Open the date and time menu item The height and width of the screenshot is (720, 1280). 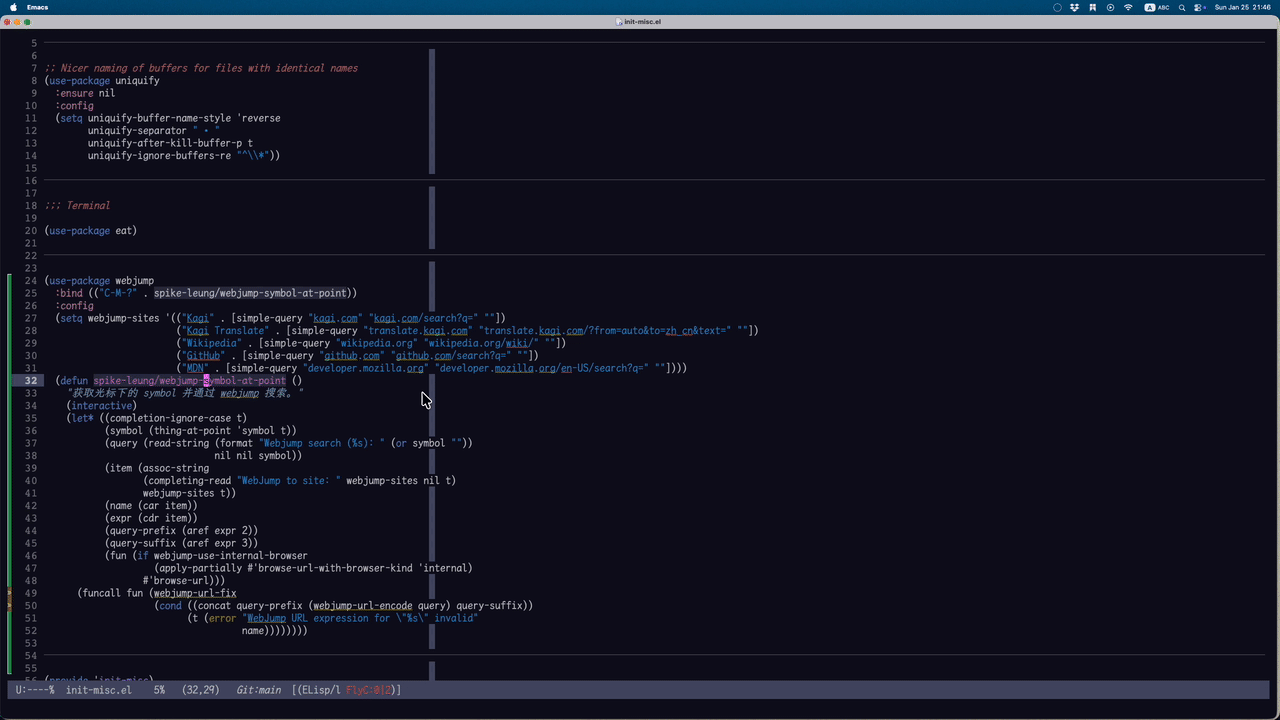[1241, 7]
